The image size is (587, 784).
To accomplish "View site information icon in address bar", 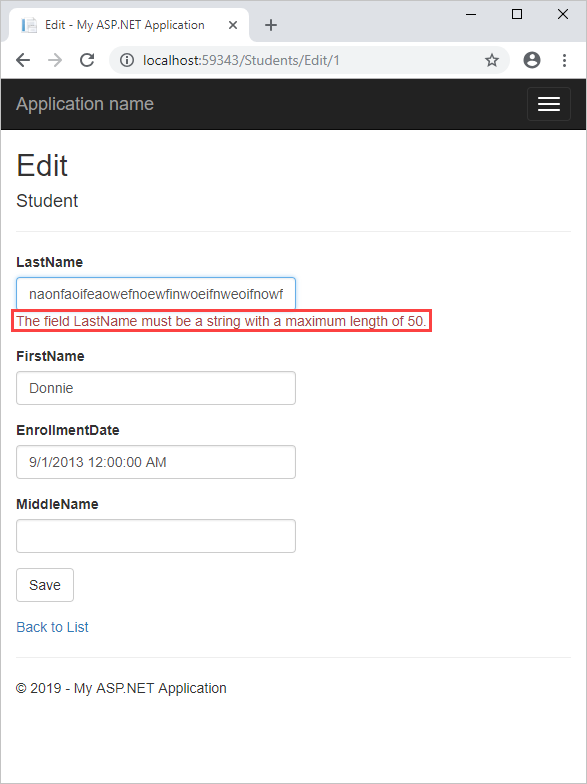I will tap(127, 60).
